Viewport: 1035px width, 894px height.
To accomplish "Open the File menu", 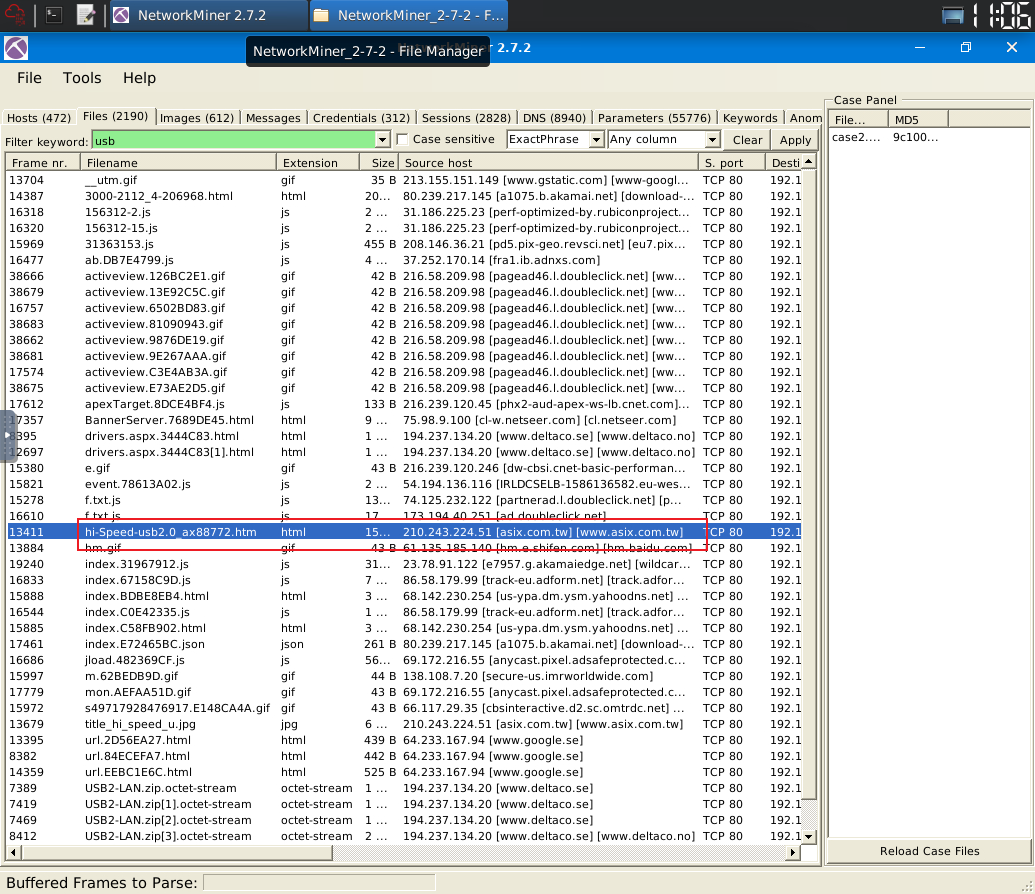I will (x=29, y=78).
